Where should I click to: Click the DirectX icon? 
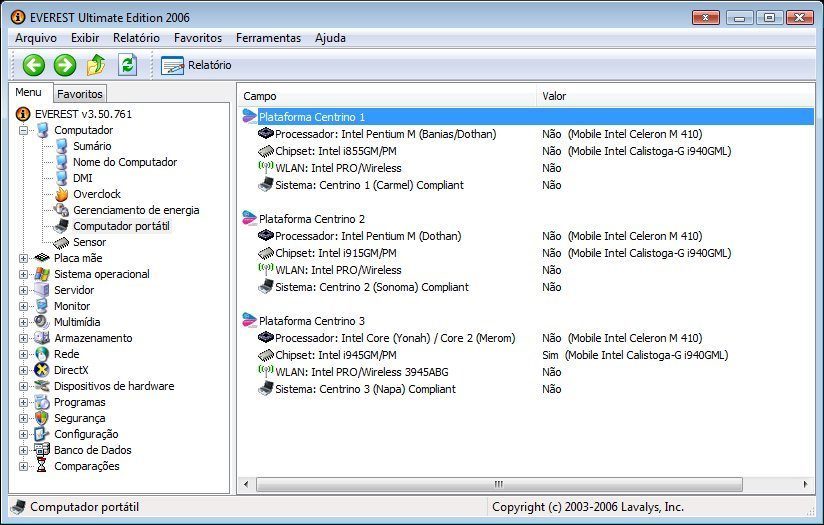[42, 370]
